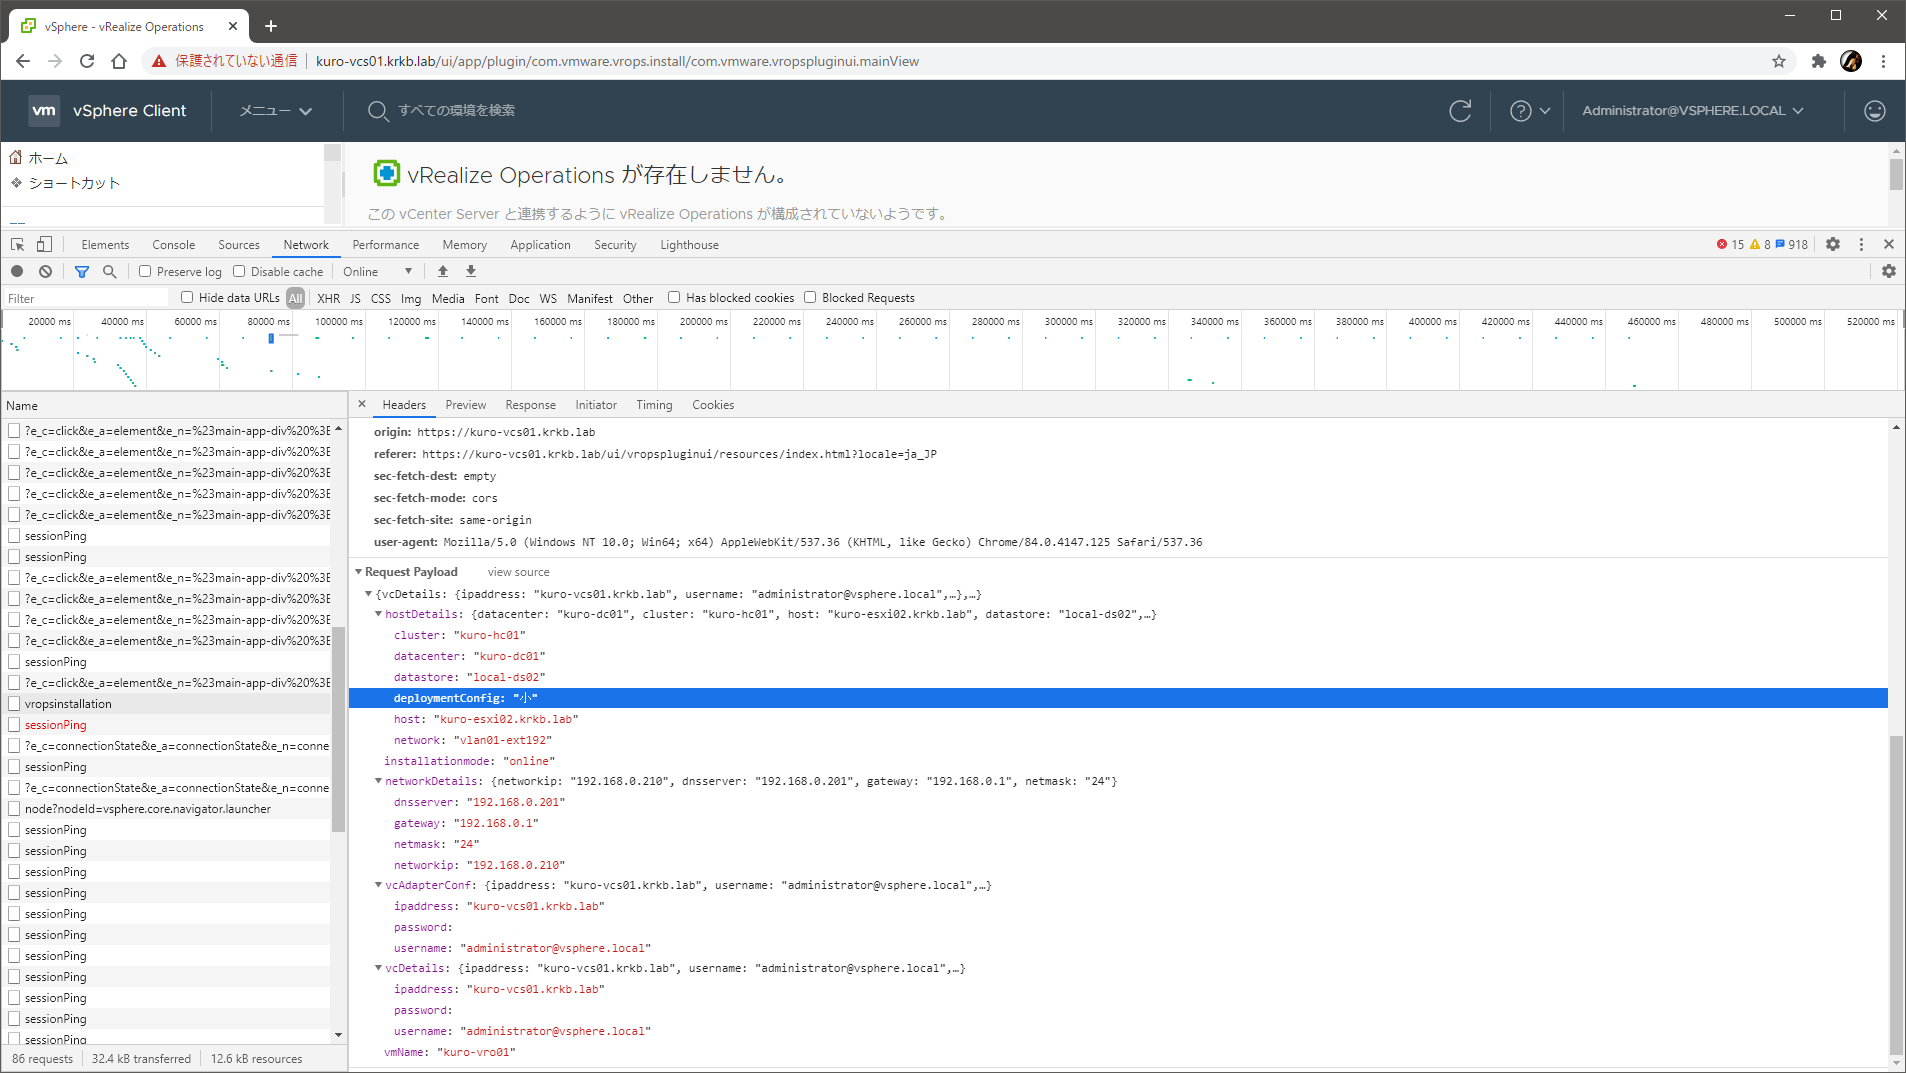Open the Online throttling dropdown
The width and height of the screenshot is (1906, 1073).
point(377,271)
